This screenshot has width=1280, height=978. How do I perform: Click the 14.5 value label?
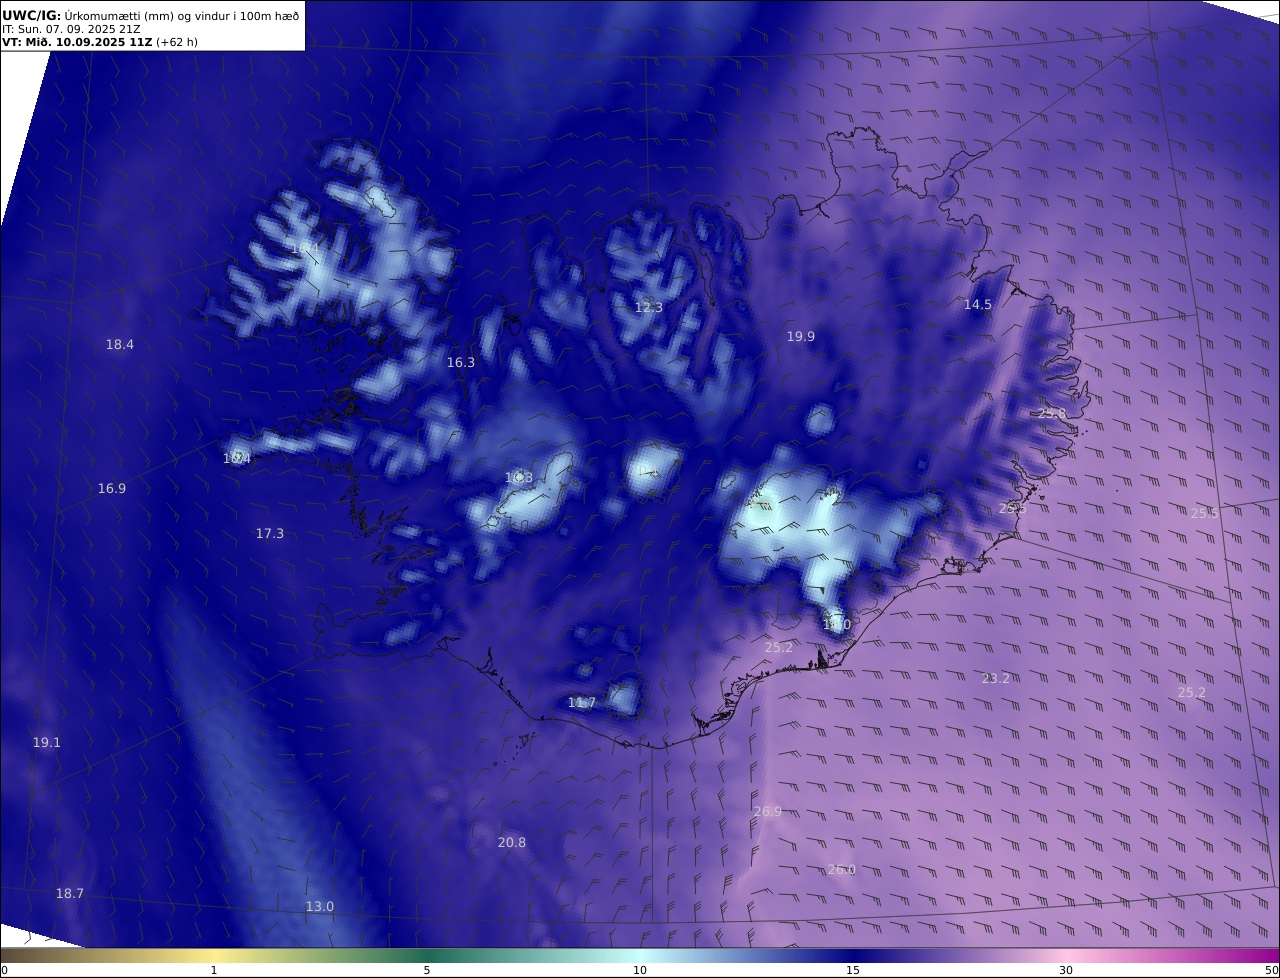coord(978,305)
